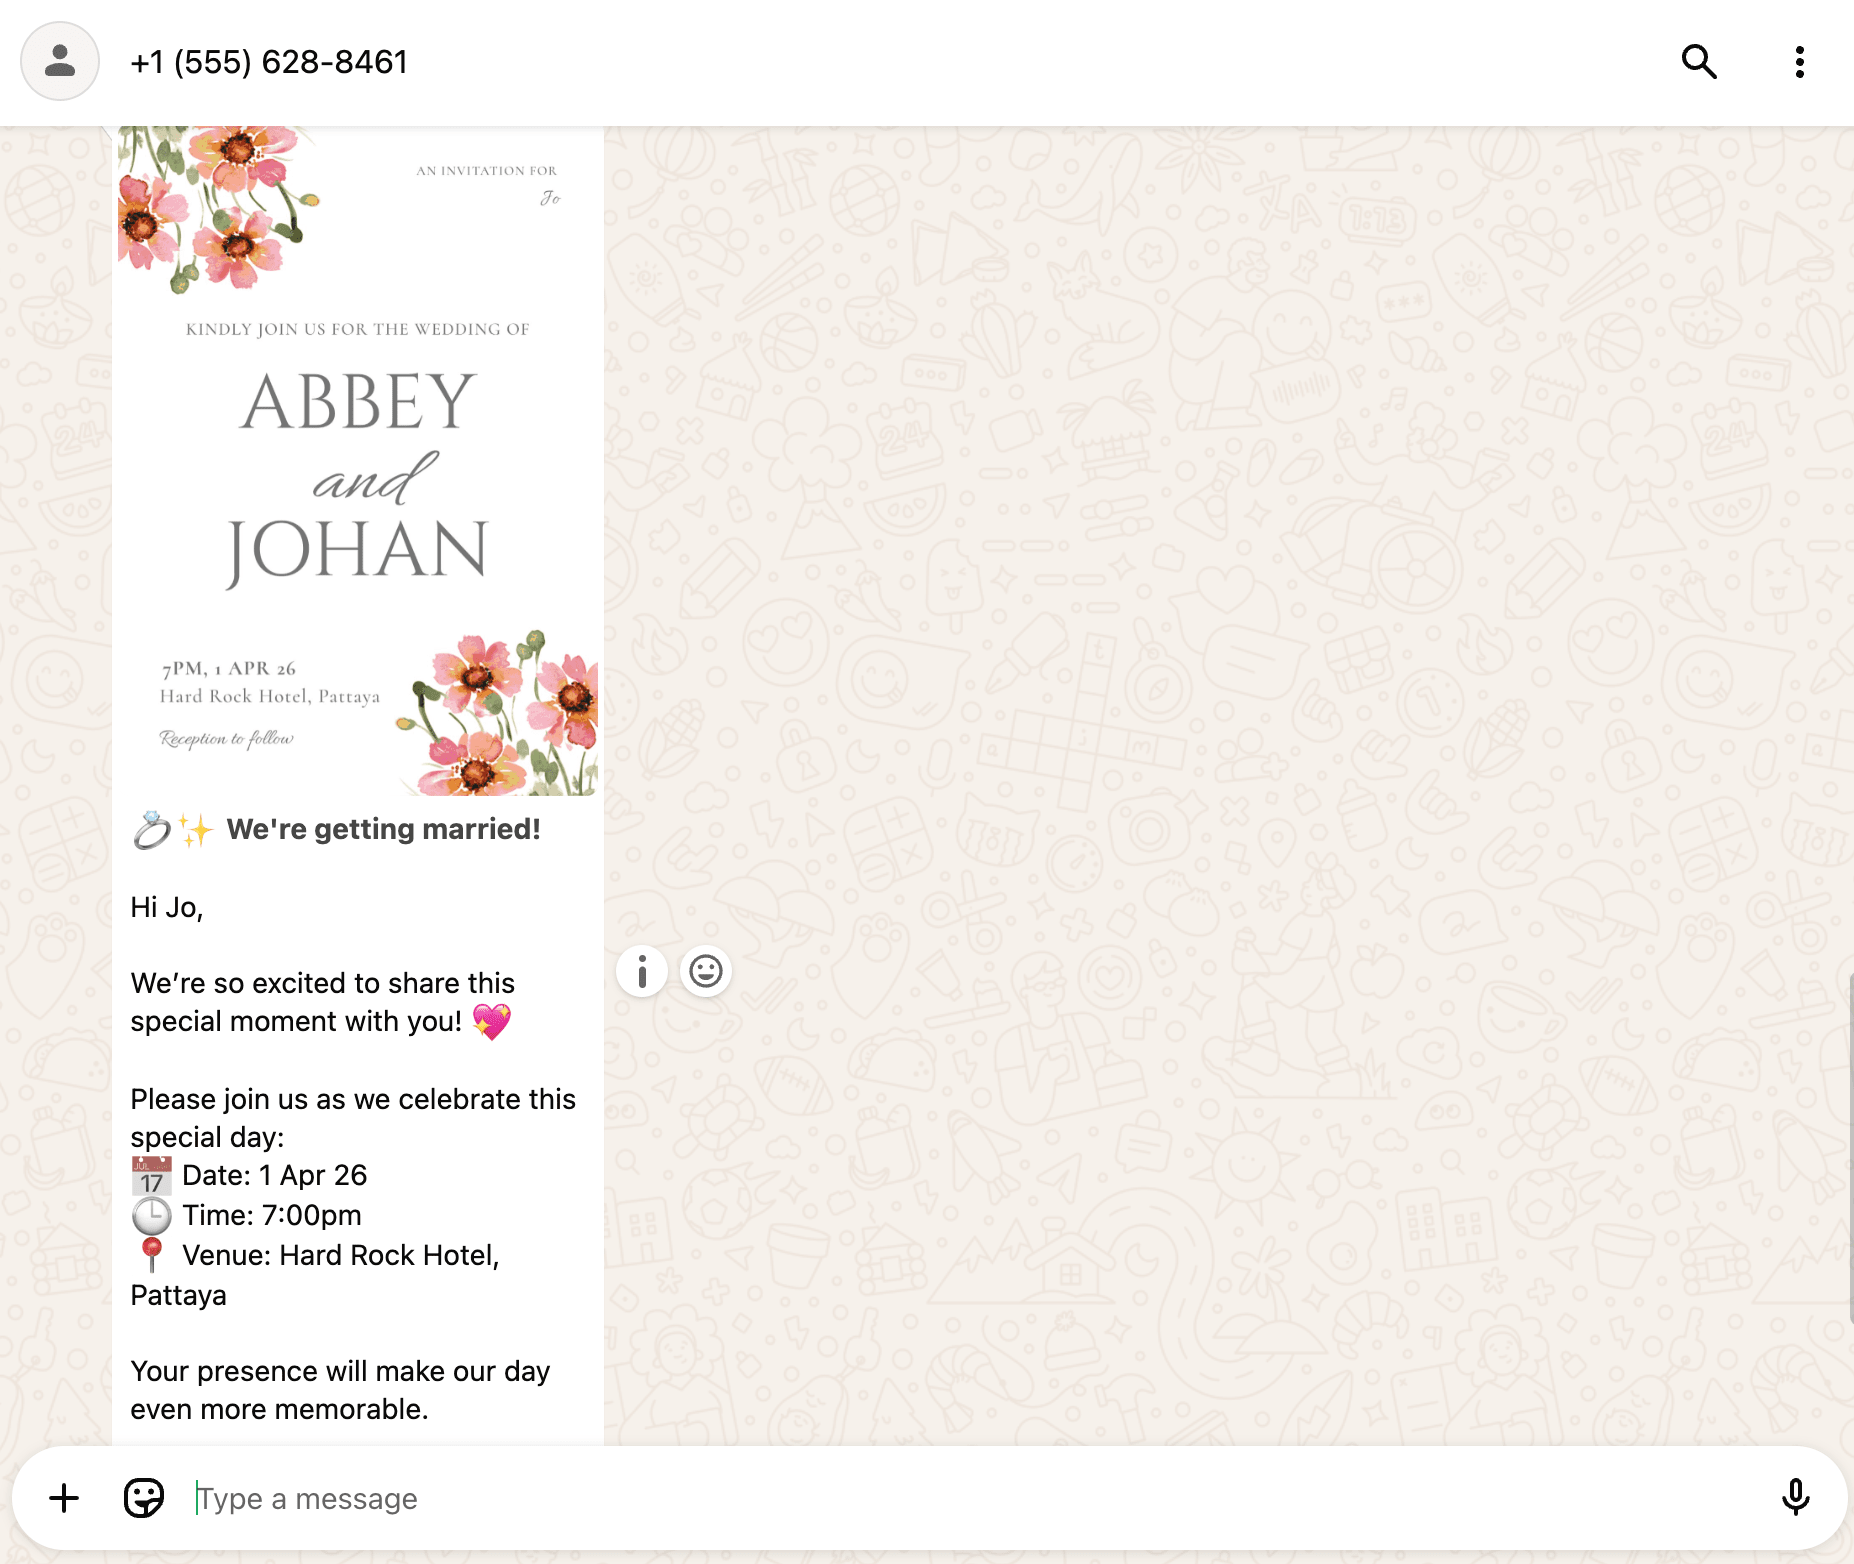Click the 'Reception to follow' text on invitation
Screen dimensions: 1854x1564
pyautogui.click(x=225, y=740)
